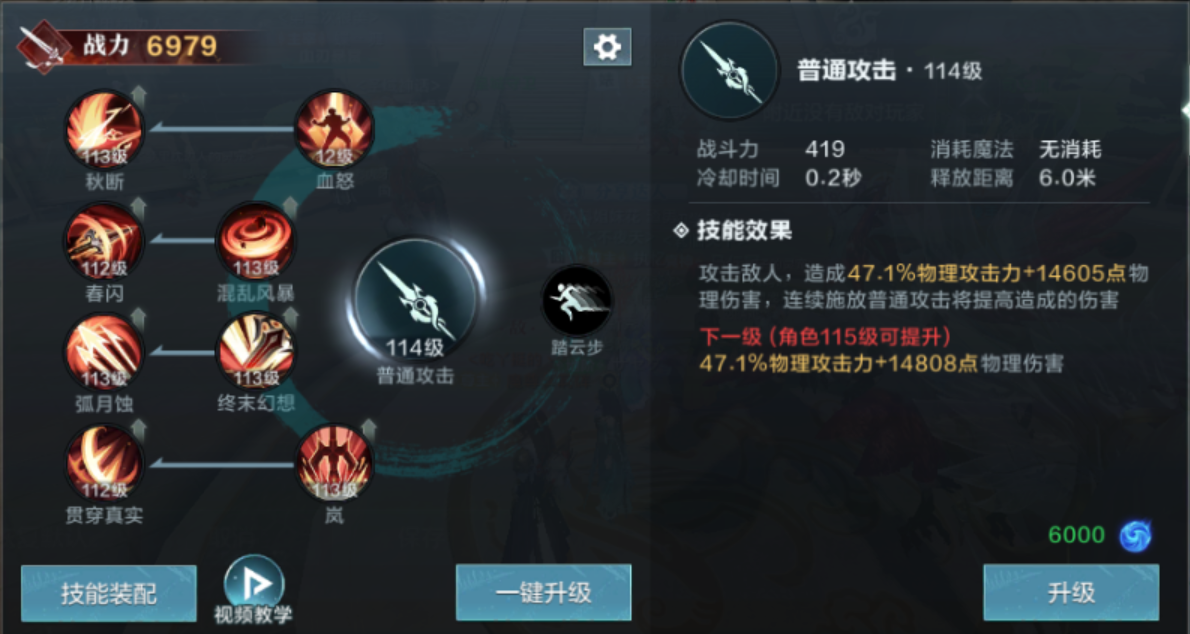Select the 血怒 skill icon
This screenshot has height=634, width=1190.
[334, 130]
